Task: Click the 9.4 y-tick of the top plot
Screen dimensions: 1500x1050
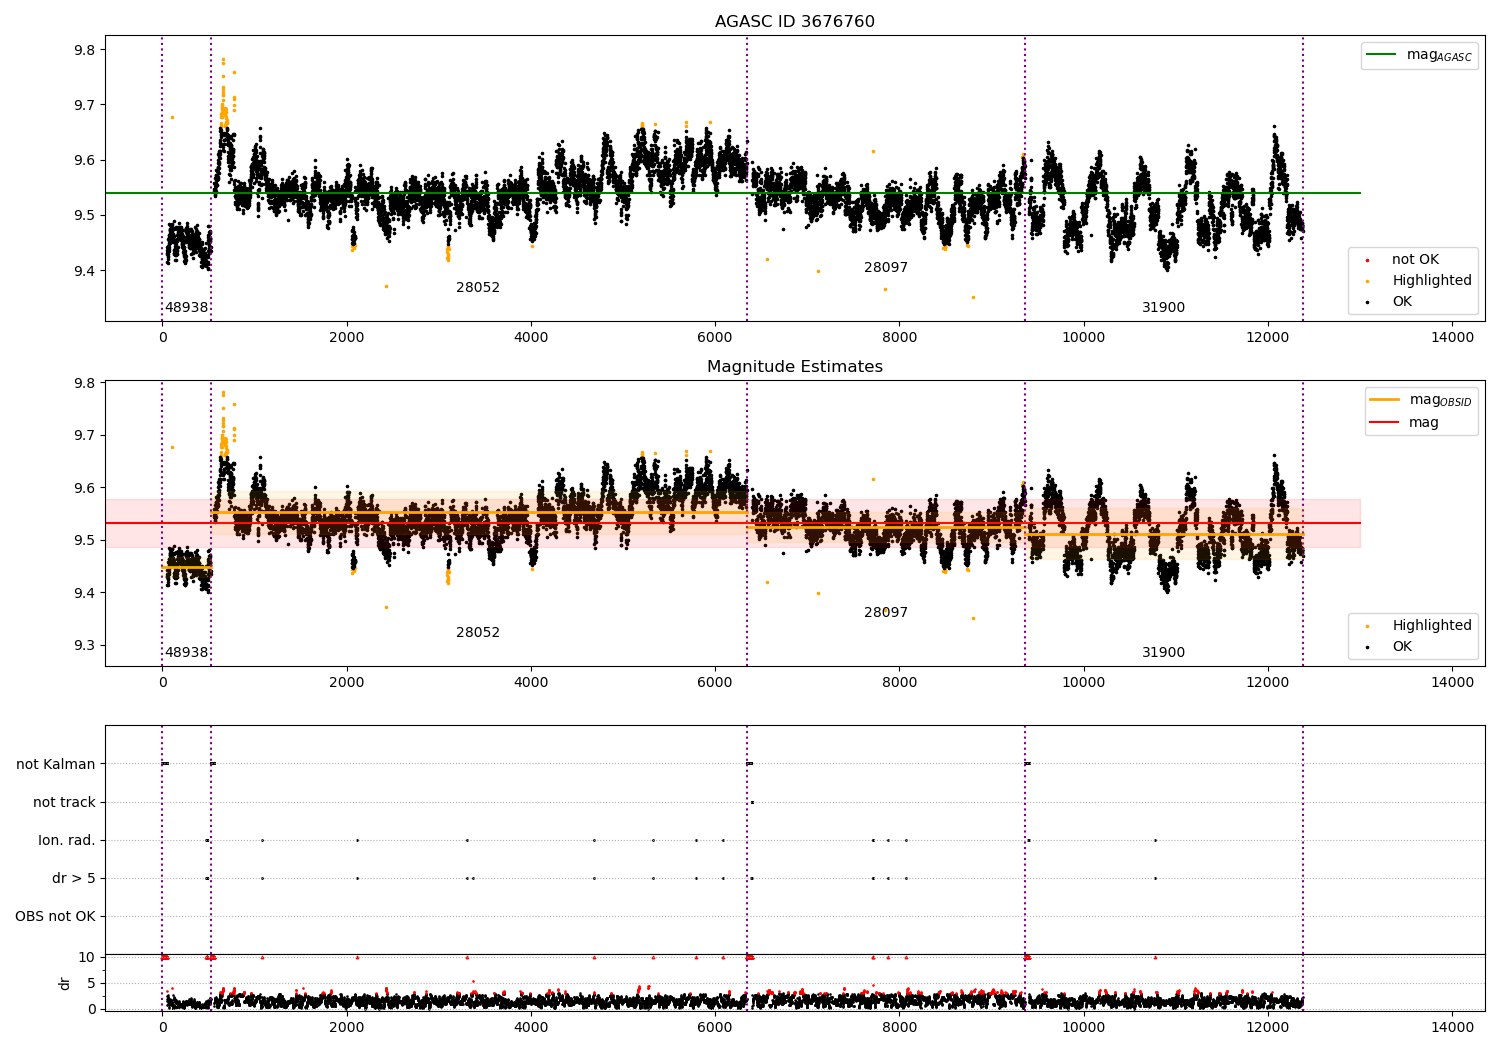Action: [x=85, y=271]
